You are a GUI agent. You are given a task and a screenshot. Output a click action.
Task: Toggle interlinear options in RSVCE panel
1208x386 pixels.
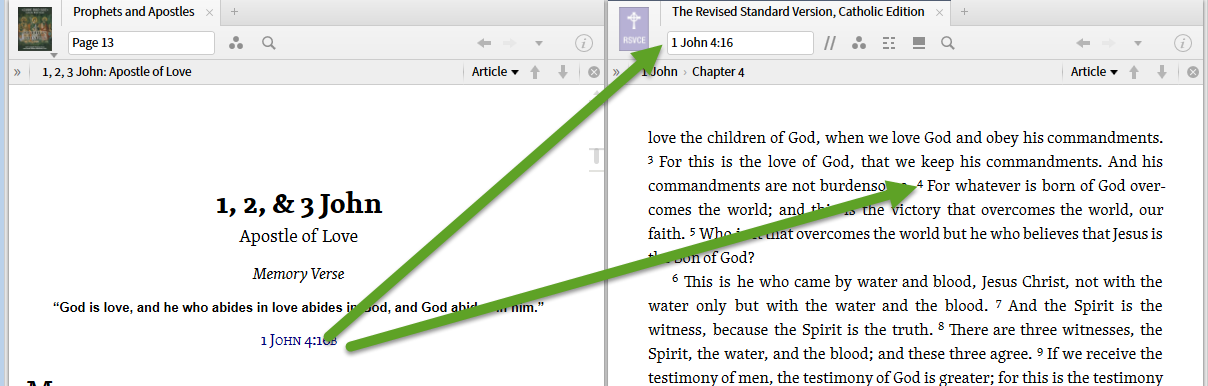[x=888, y=43]
